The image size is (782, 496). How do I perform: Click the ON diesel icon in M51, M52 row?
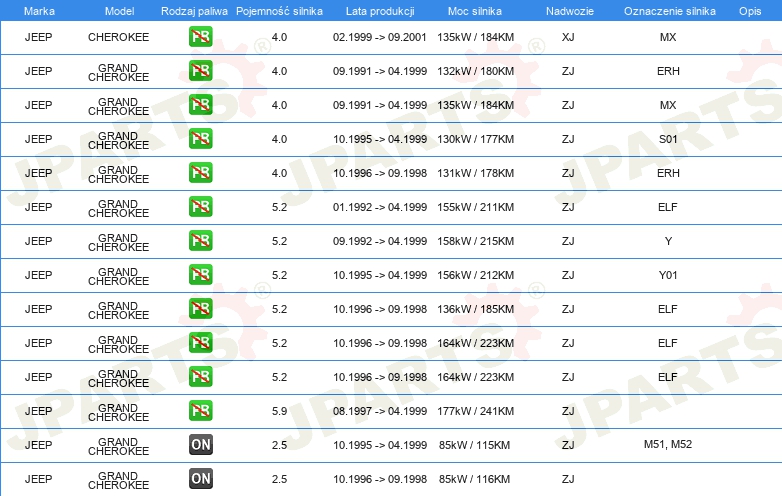pos(200,445)
